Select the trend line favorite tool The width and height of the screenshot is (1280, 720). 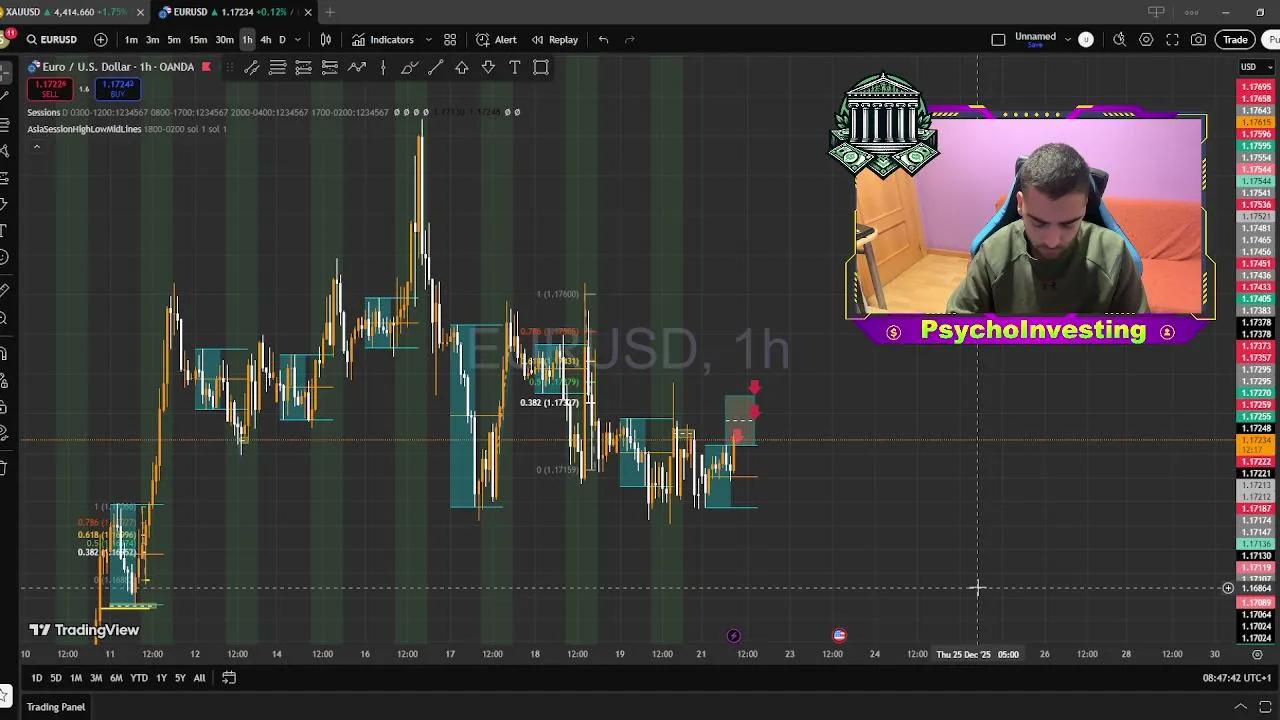(x=252, y=68)
